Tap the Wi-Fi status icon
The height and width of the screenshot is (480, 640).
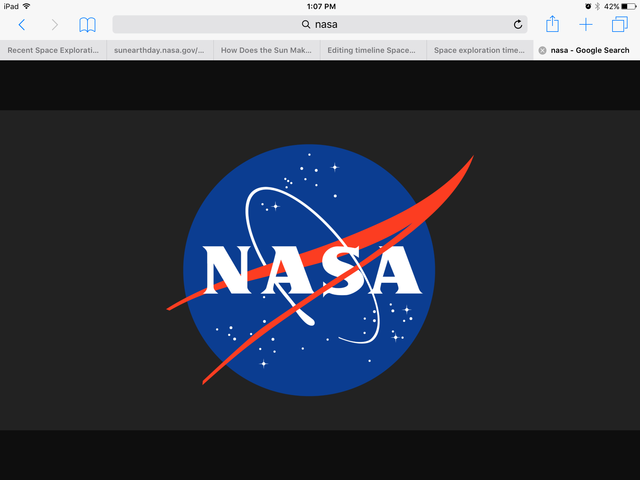point(27,6)
